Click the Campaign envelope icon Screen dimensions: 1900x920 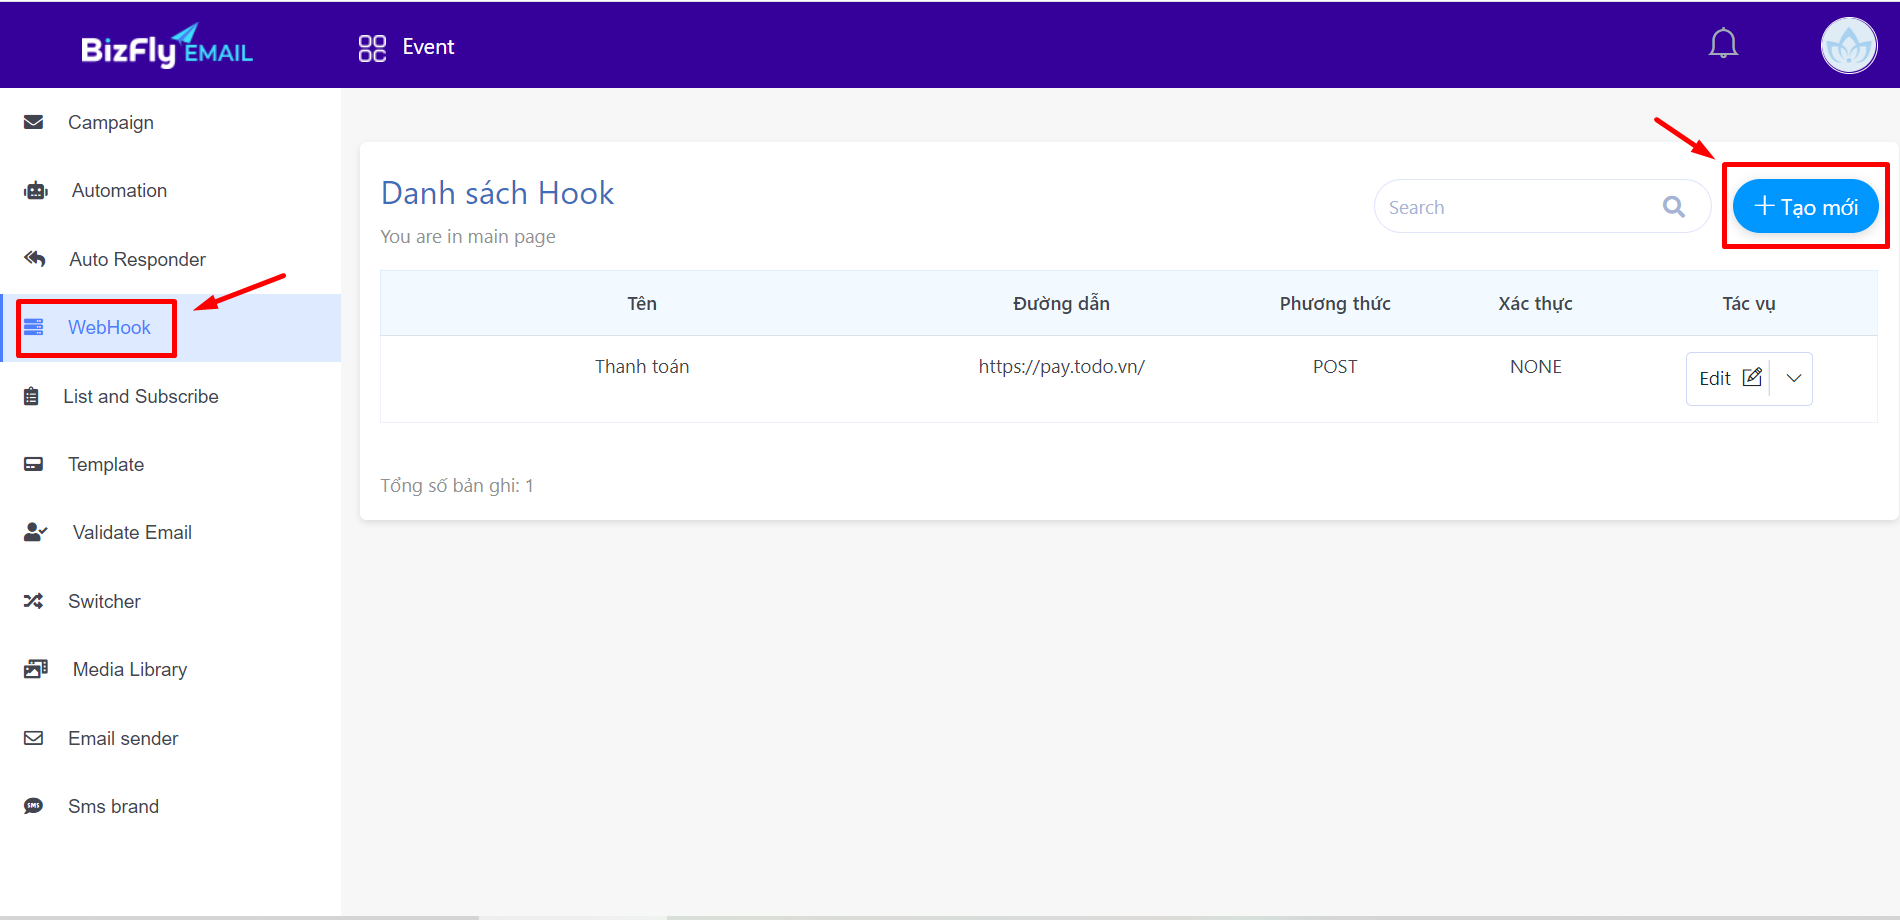(x=34, y=122)
